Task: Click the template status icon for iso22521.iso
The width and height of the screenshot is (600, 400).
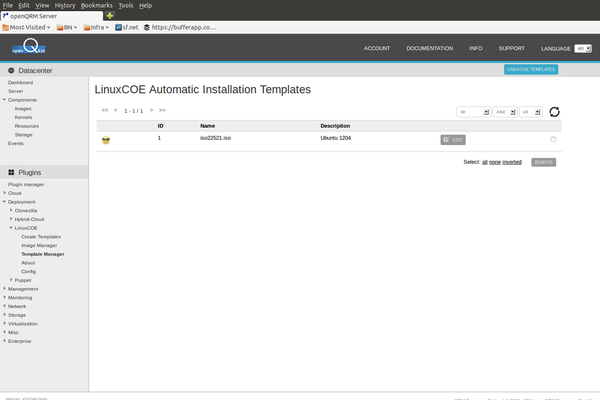Action: 106,140
